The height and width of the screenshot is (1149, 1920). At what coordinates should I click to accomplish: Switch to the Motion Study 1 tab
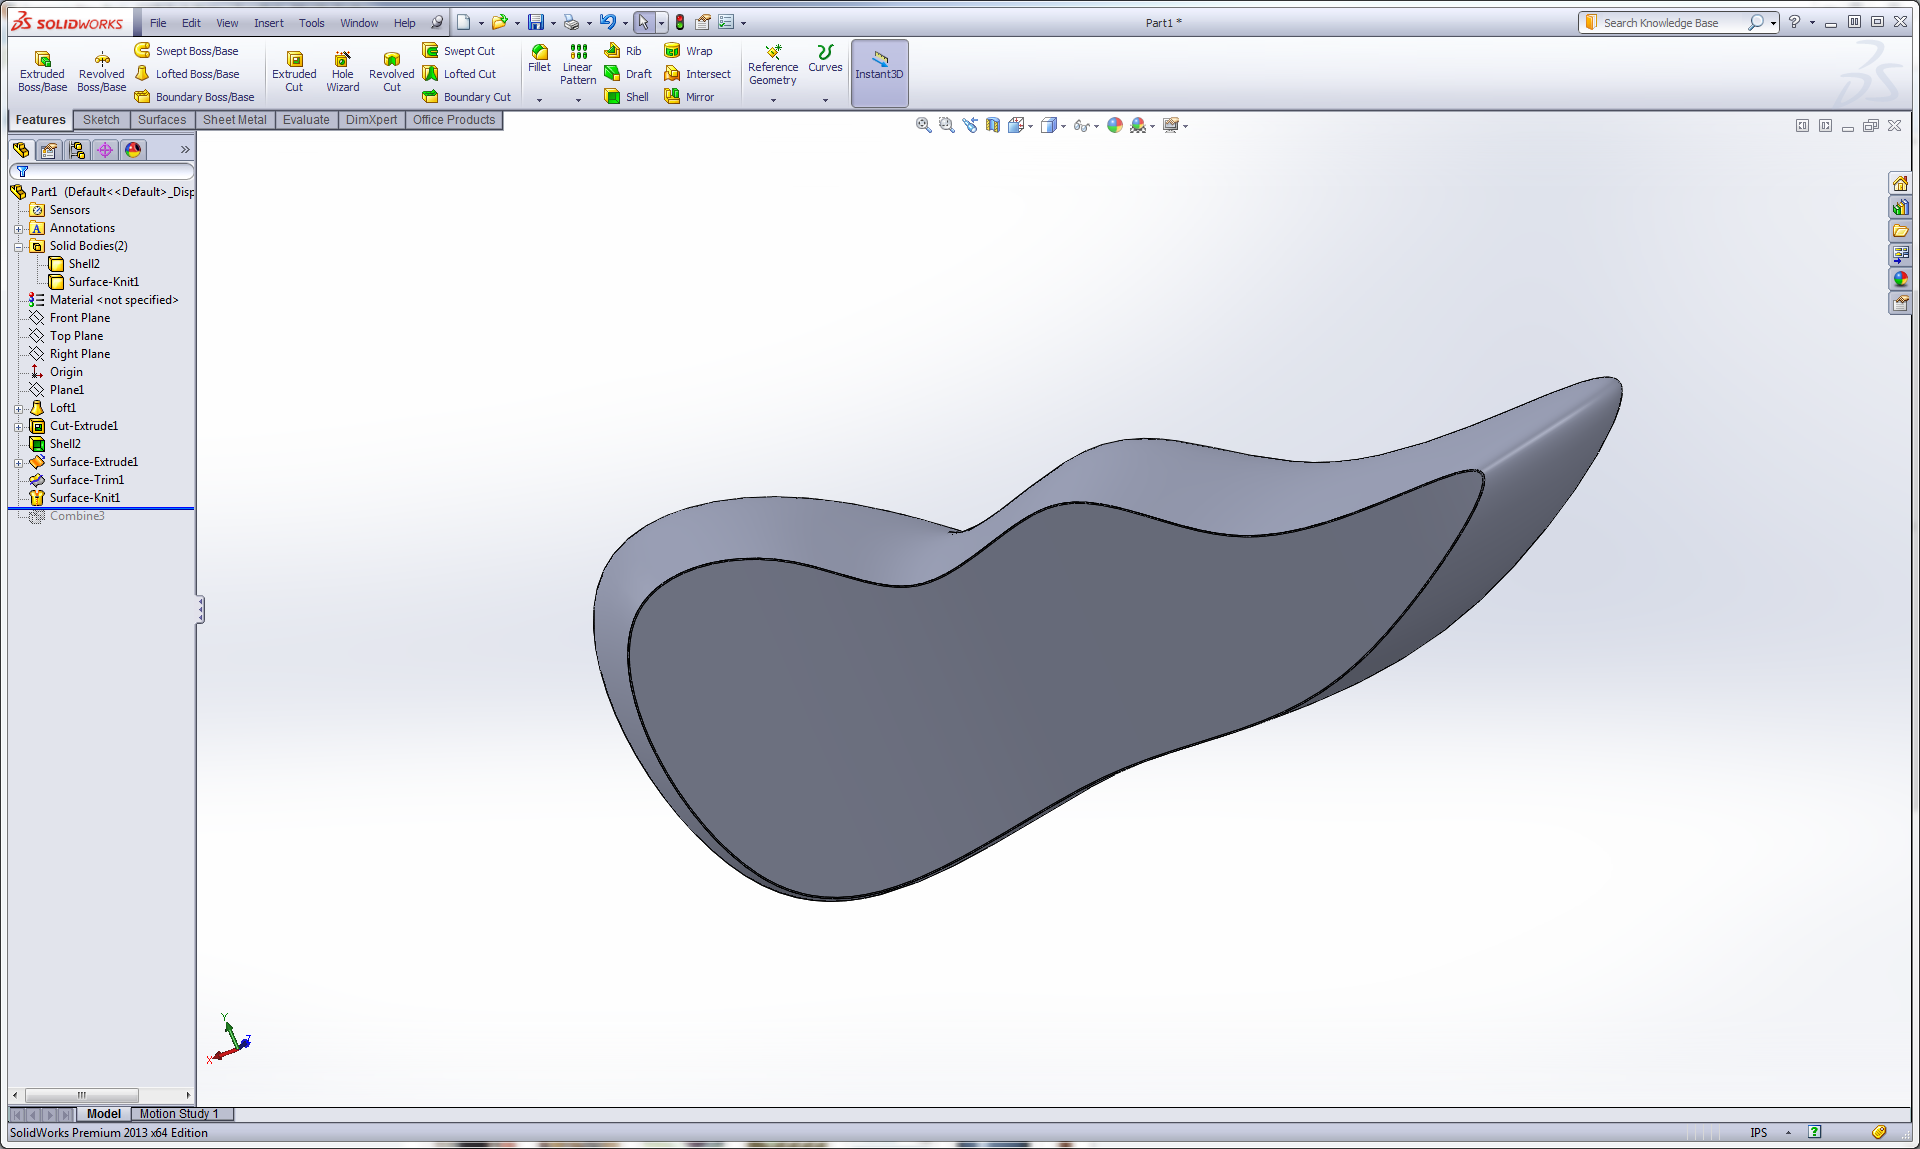pos(179,1113)
